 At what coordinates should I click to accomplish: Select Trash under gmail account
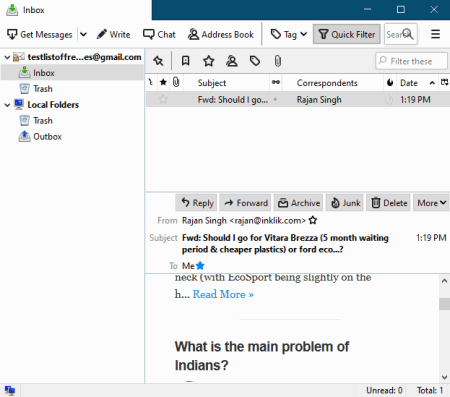[43, 89]
